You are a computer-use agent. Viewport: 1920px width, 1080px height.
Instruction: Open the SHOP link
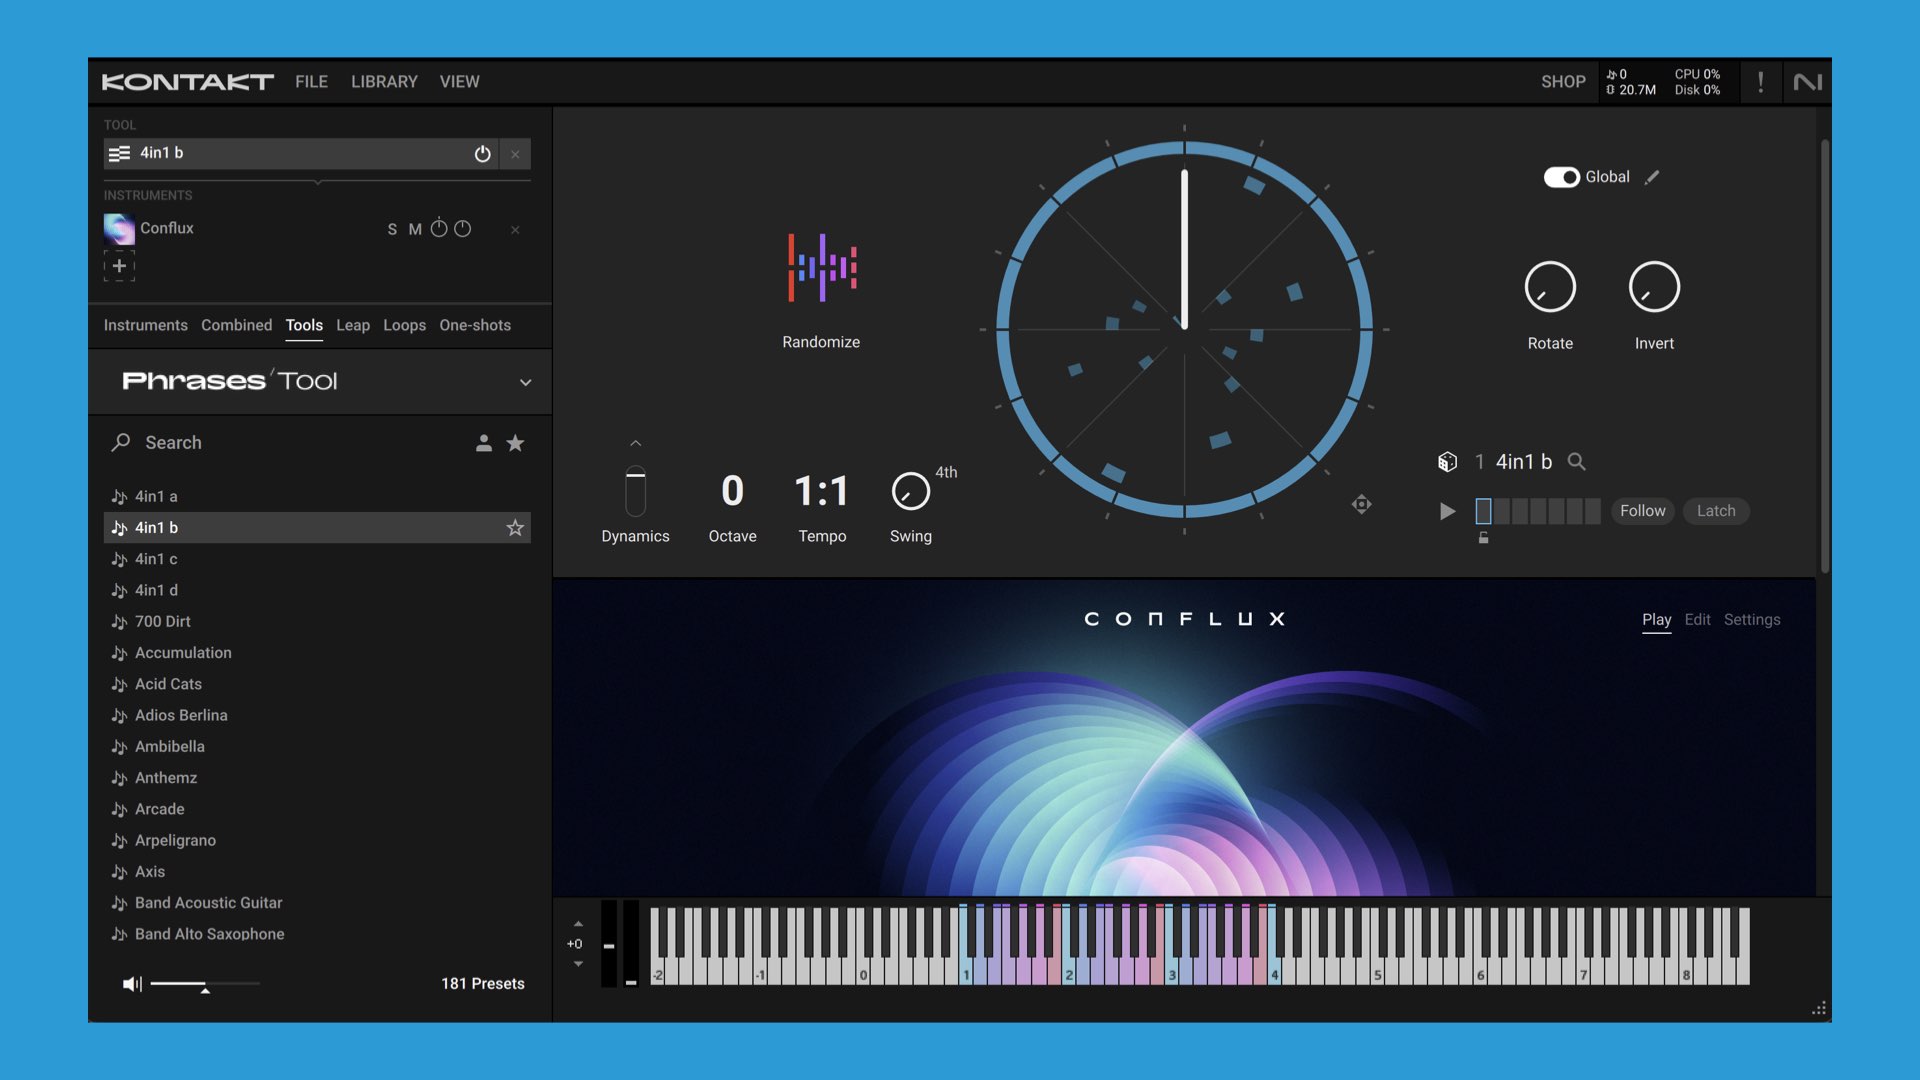[1562, 82]
